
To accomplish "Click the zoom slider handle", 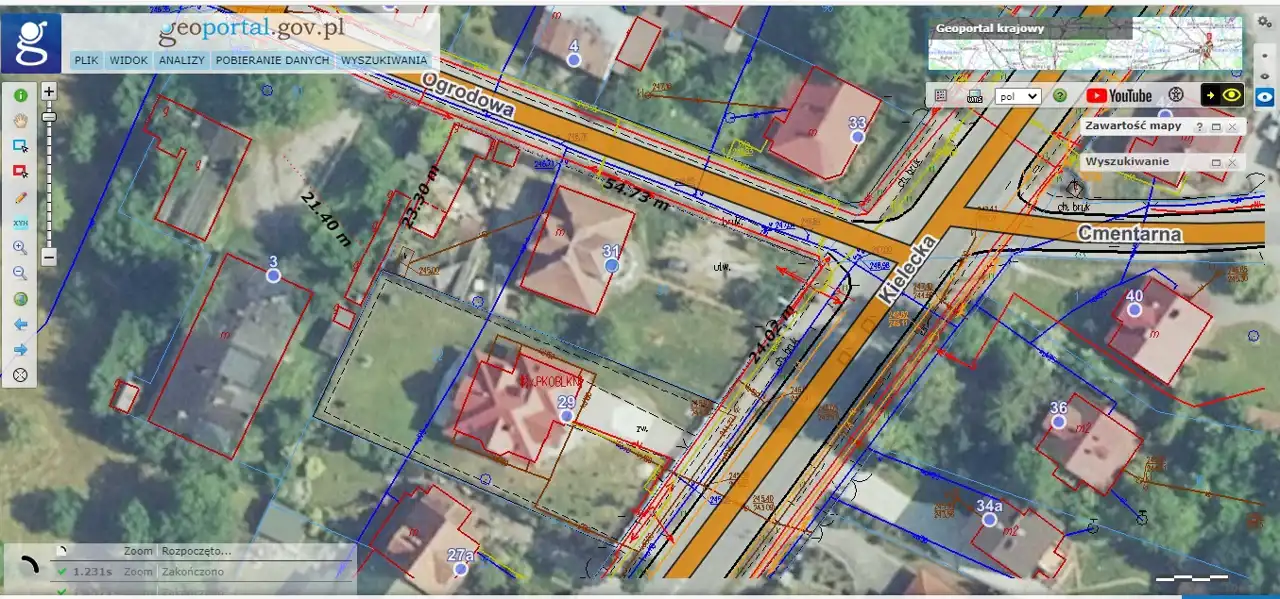I will pyautogui.click(x=49, y=116).
